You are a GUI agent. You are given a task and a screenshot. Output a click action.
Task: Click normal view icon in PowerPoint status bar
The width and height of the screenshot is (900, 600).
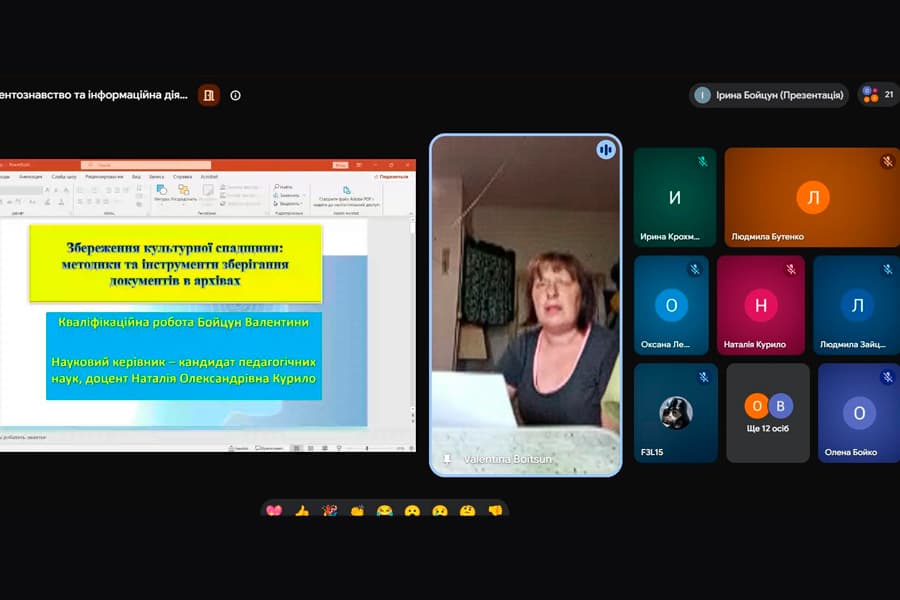click(x=296, y=448)
